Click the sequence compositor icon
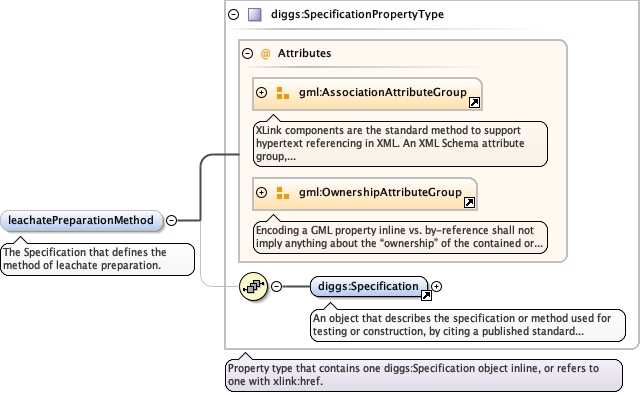The width and height of the screenshot is (641, 395). point(253,287)
